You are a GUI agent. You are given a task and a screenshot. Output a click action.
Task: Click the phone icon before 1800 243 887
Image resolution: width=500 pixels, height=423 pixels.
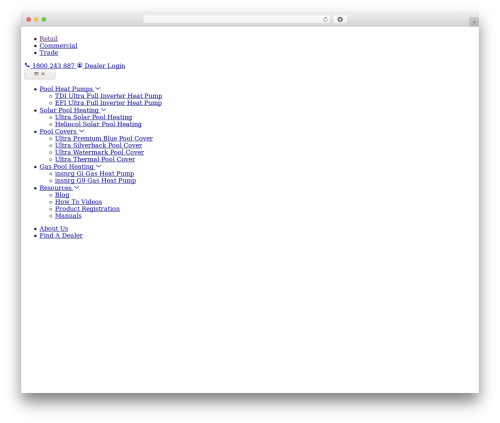(x=27, y=65)
